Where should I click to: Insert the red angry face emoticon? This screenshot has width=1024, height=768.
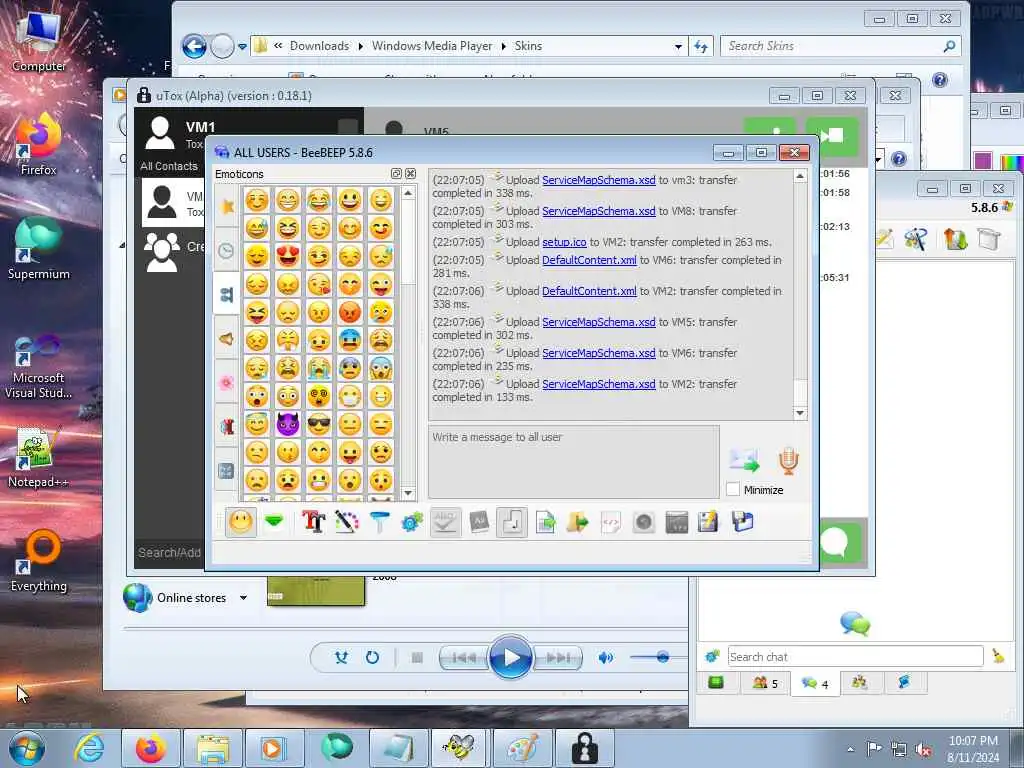pyautogui.click(x=350, y=312)
